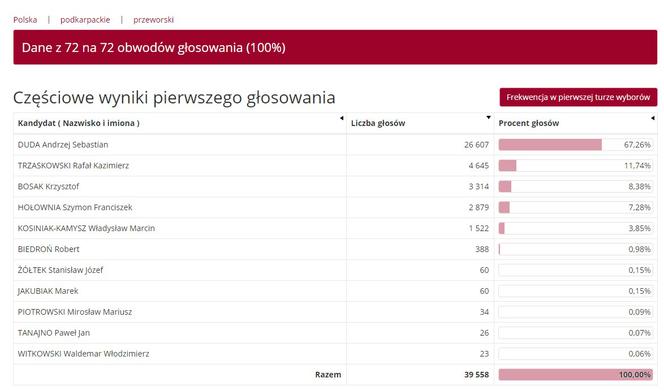This screenshot has width=664, height=391.
Task: Click the 67,26% progress bar for DUDA
Action: coord(575,145)
